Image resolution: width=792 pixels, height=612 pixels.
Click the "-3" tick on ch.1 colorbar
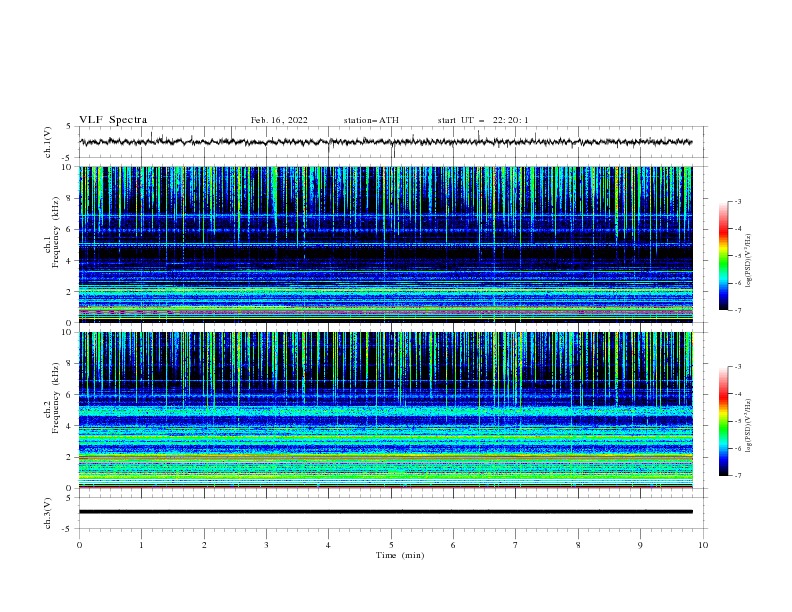click(737, 201)
